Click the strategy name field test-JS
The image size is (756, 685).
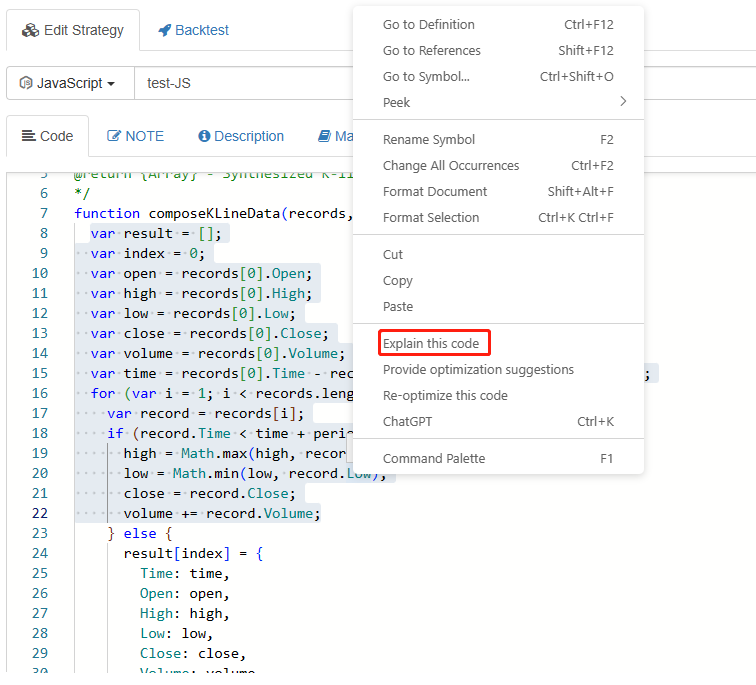[x=240, y=83]
